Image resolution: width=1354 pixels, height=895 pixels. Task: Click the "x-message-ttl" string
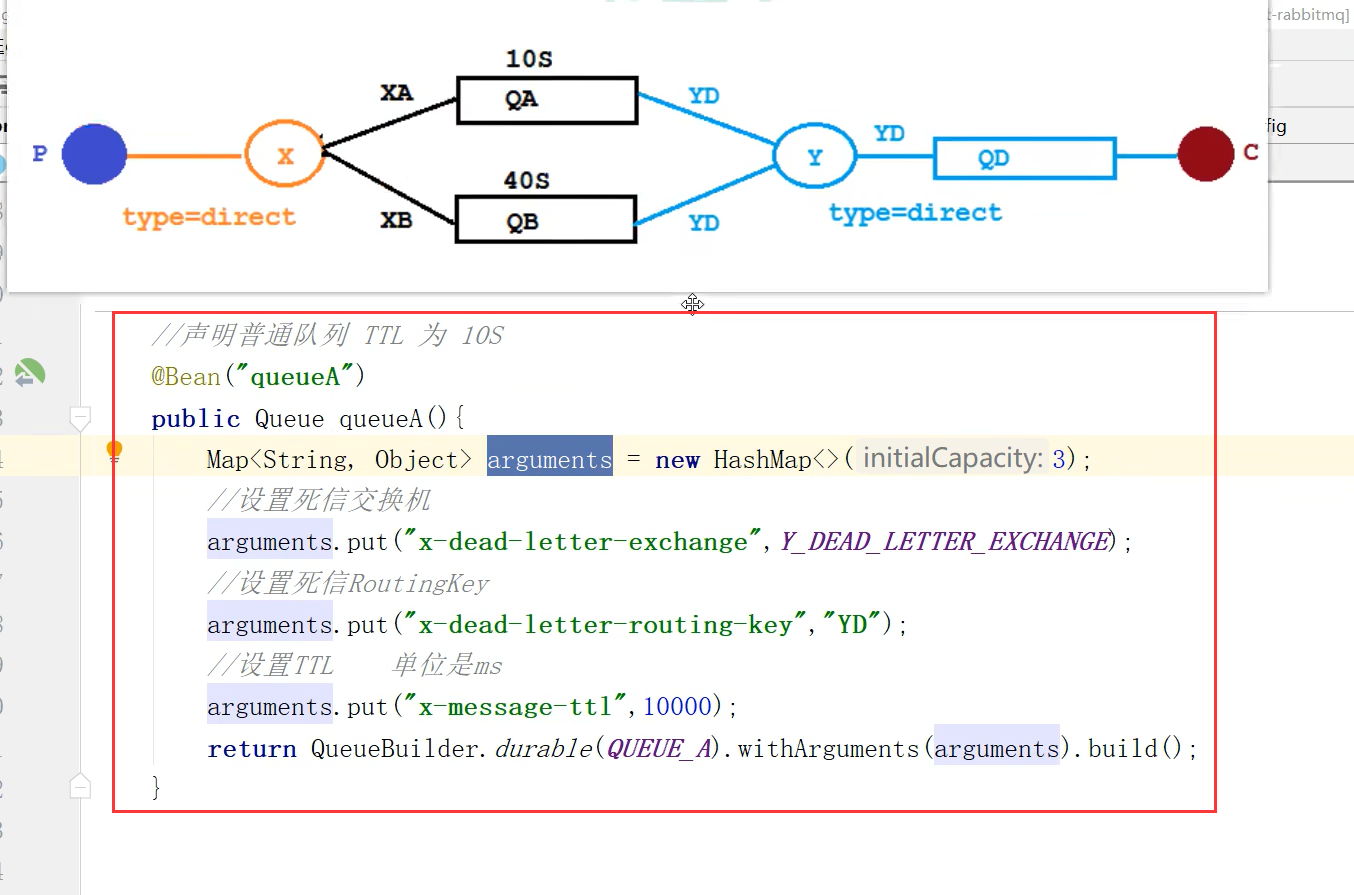513,707
